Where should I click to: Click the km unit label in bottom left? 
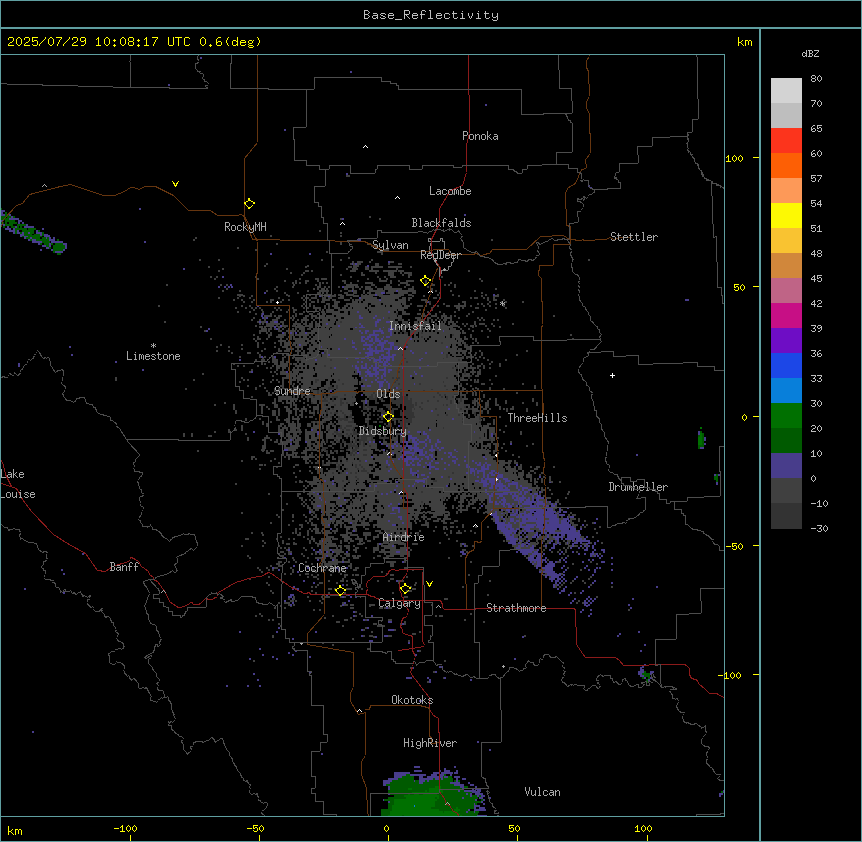click(15, 830)
